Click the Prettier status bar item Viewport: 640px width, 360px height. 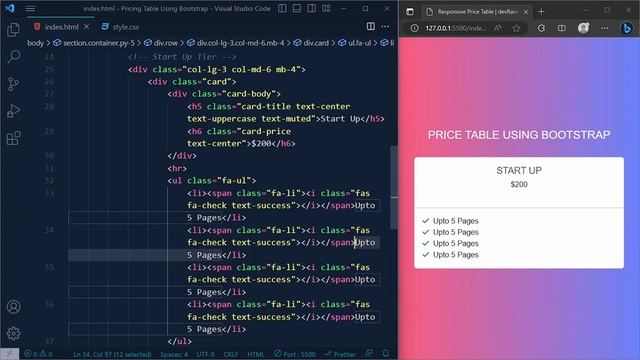(340, 354)
